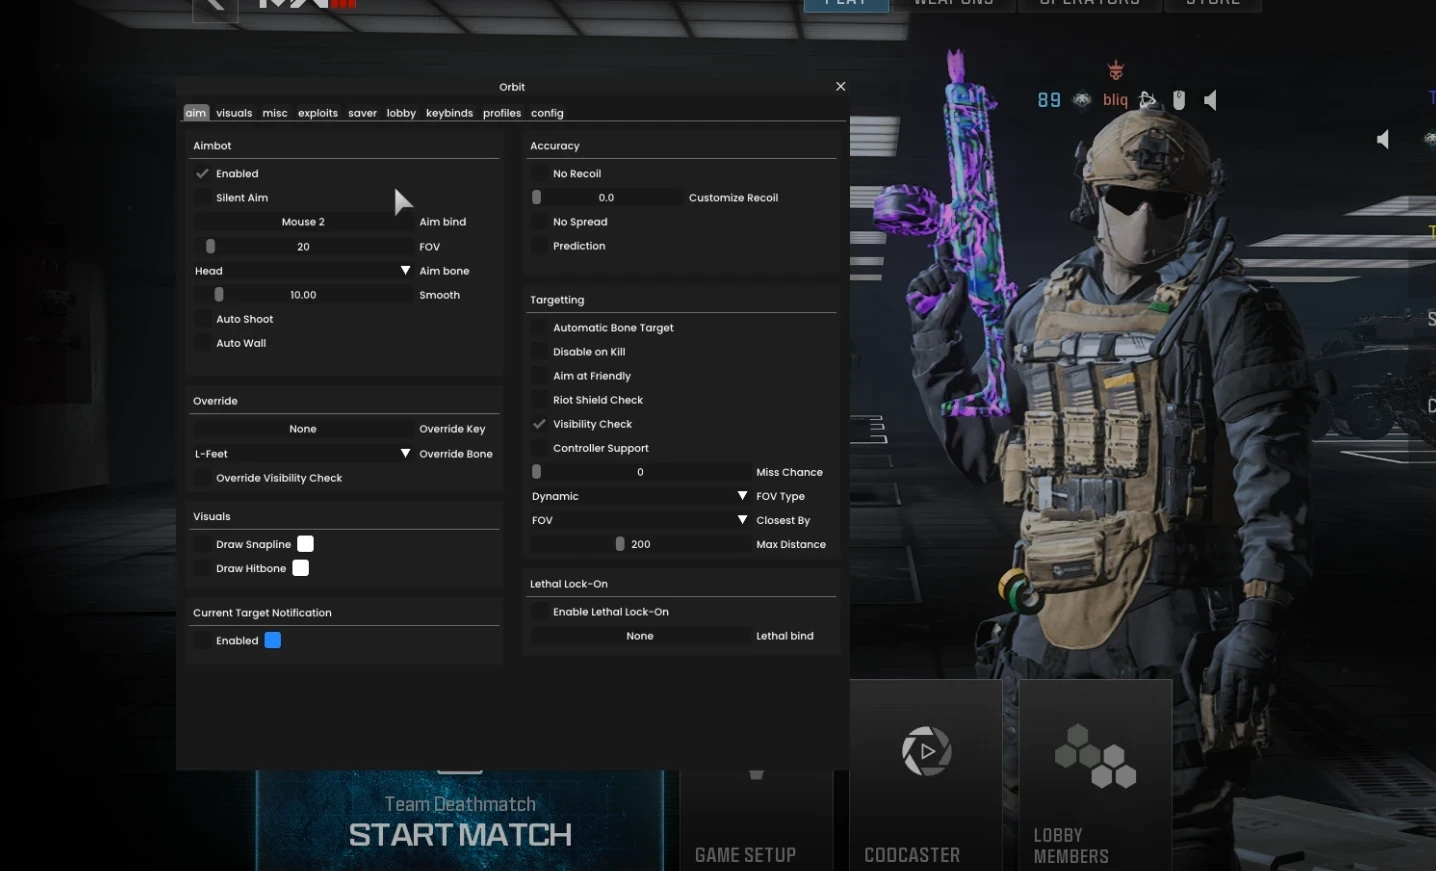Switch to the exploits tab
Screen dimensions: 1436x871
coord(318,113)
